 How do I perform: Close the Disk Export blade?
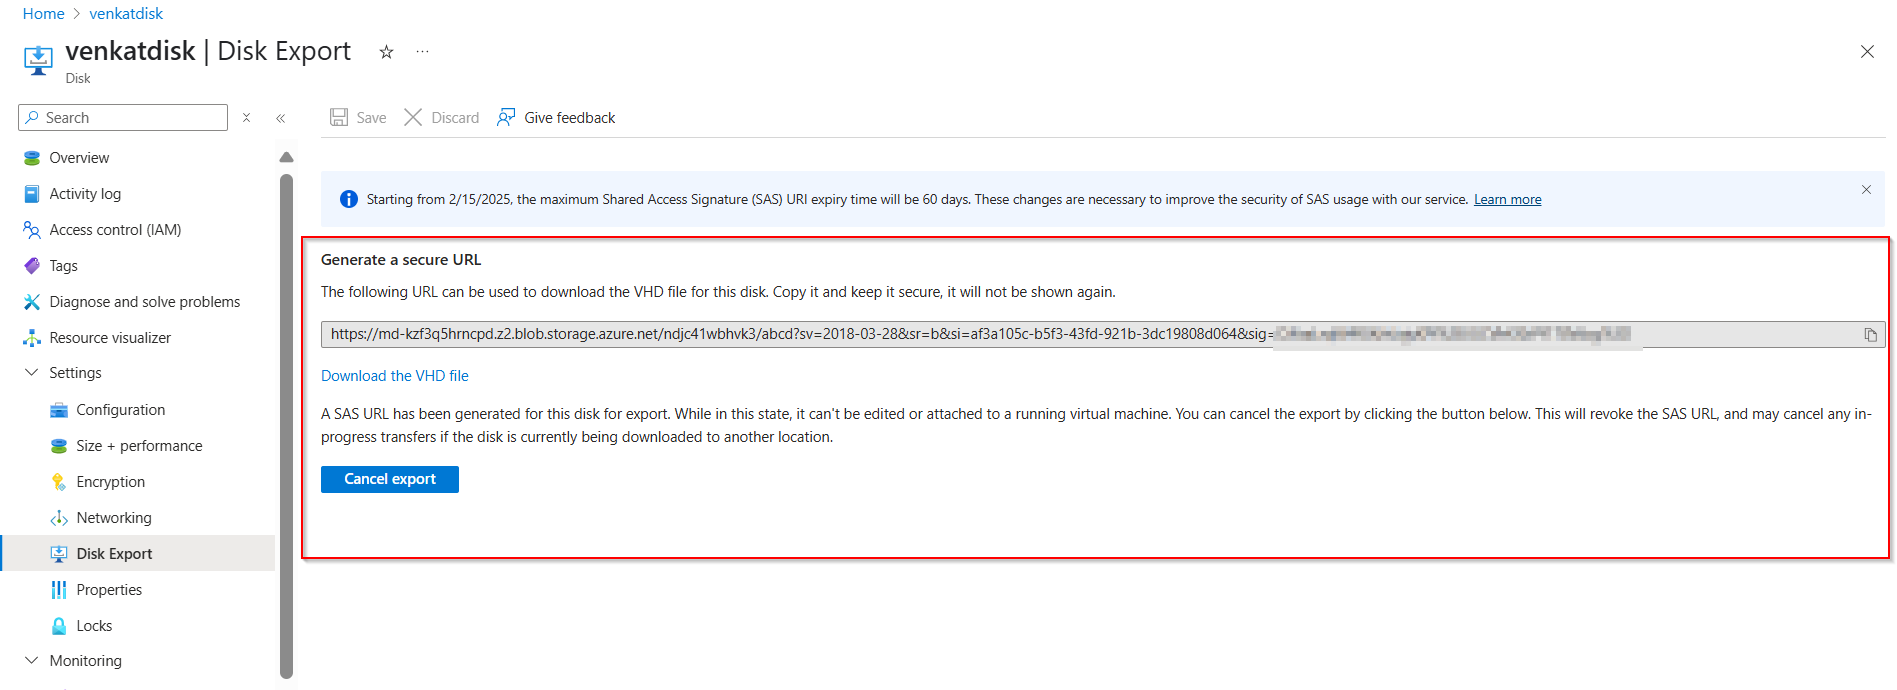(x=1867, y=52)
